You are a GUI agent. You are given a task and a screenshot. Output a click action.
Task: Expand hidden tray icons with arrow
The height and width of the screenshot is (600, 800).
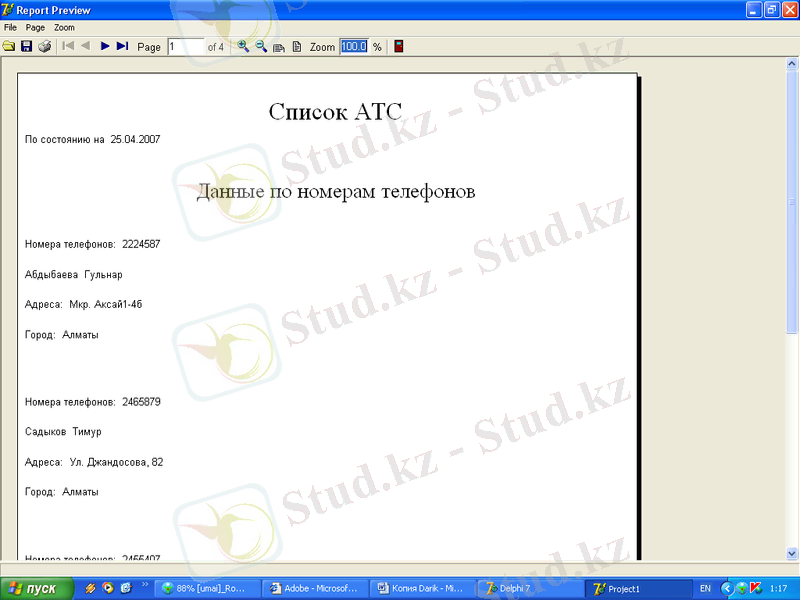point(727,589)
